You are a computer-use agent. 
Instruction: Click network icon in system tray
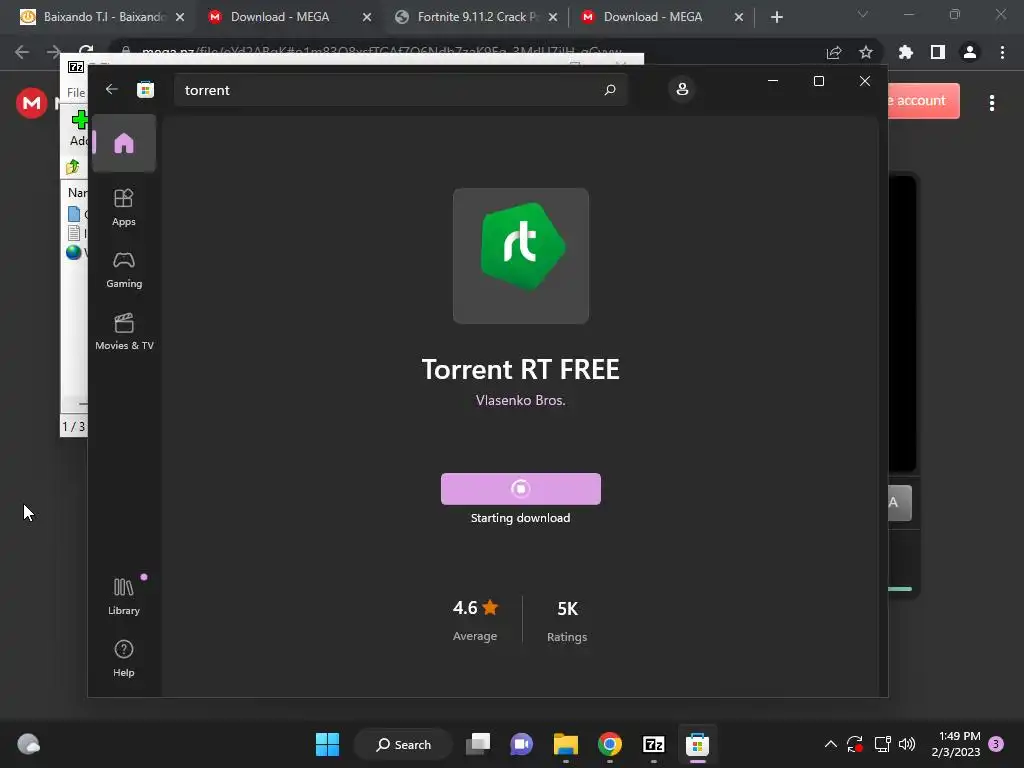click(x=882, y=744)
